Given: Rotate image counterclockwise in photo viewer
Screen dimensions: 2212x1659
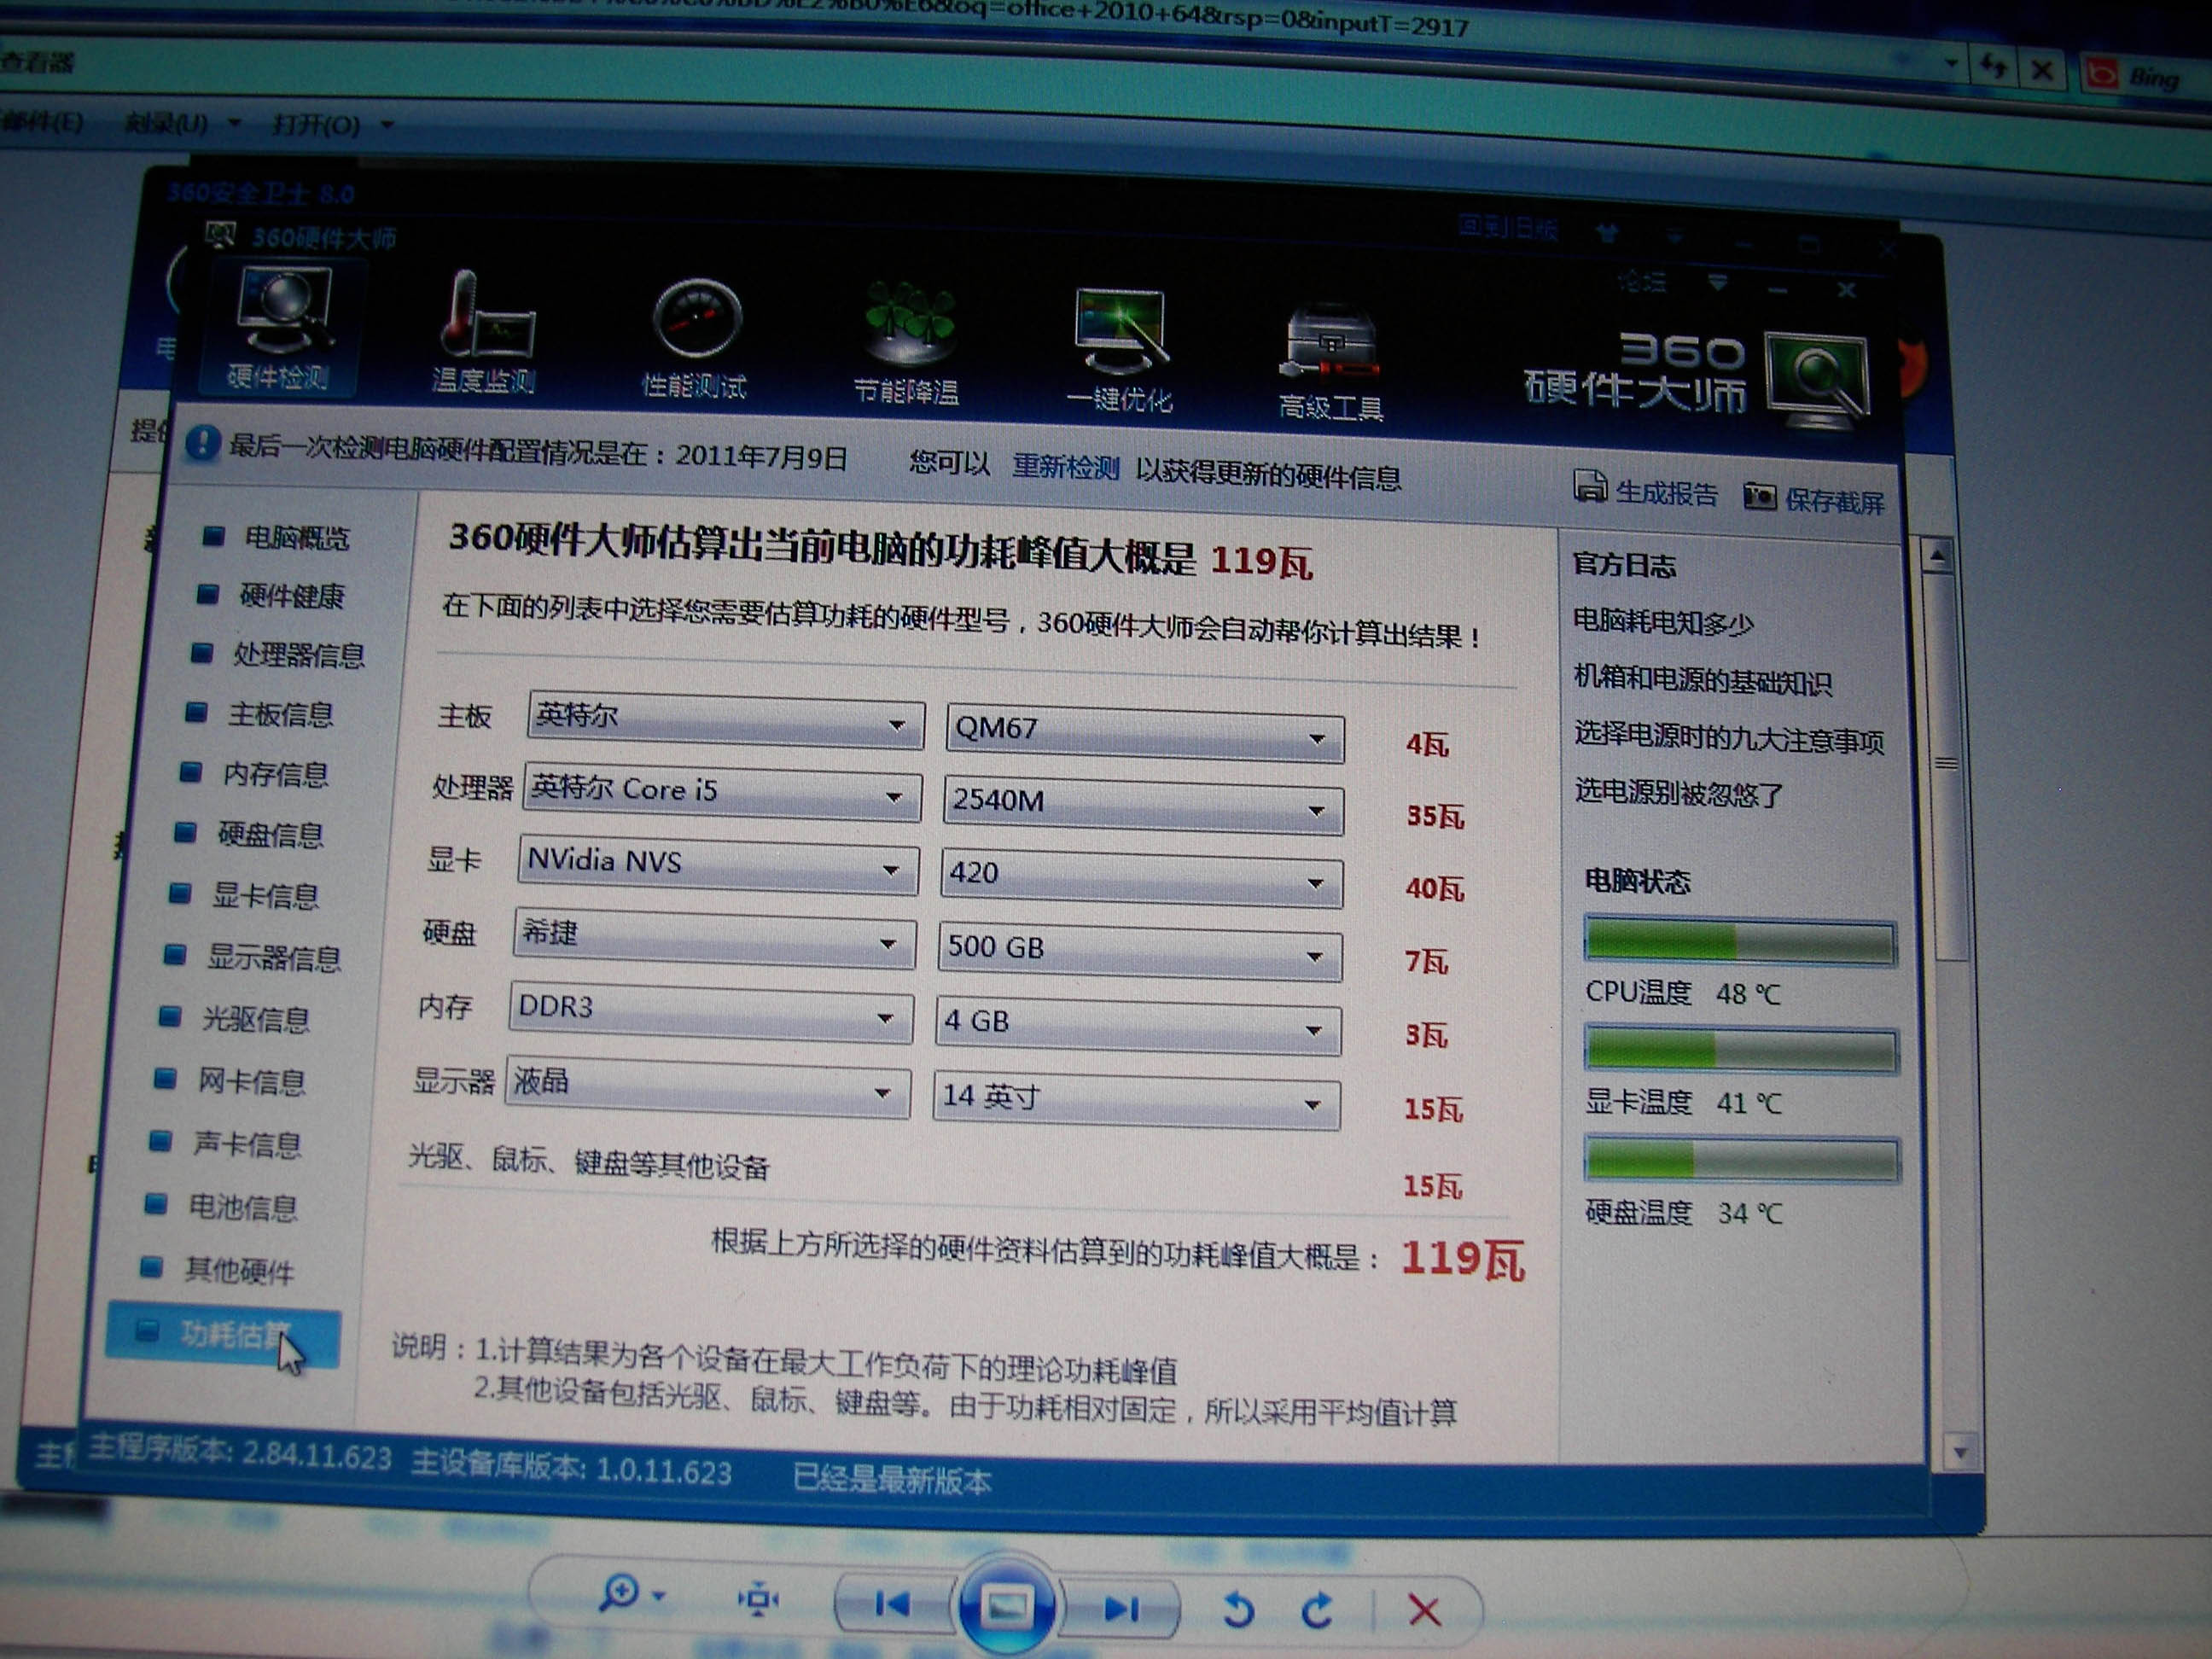Looking at the screenshot, I should pyautogui.click(x=1238, y=1611).
